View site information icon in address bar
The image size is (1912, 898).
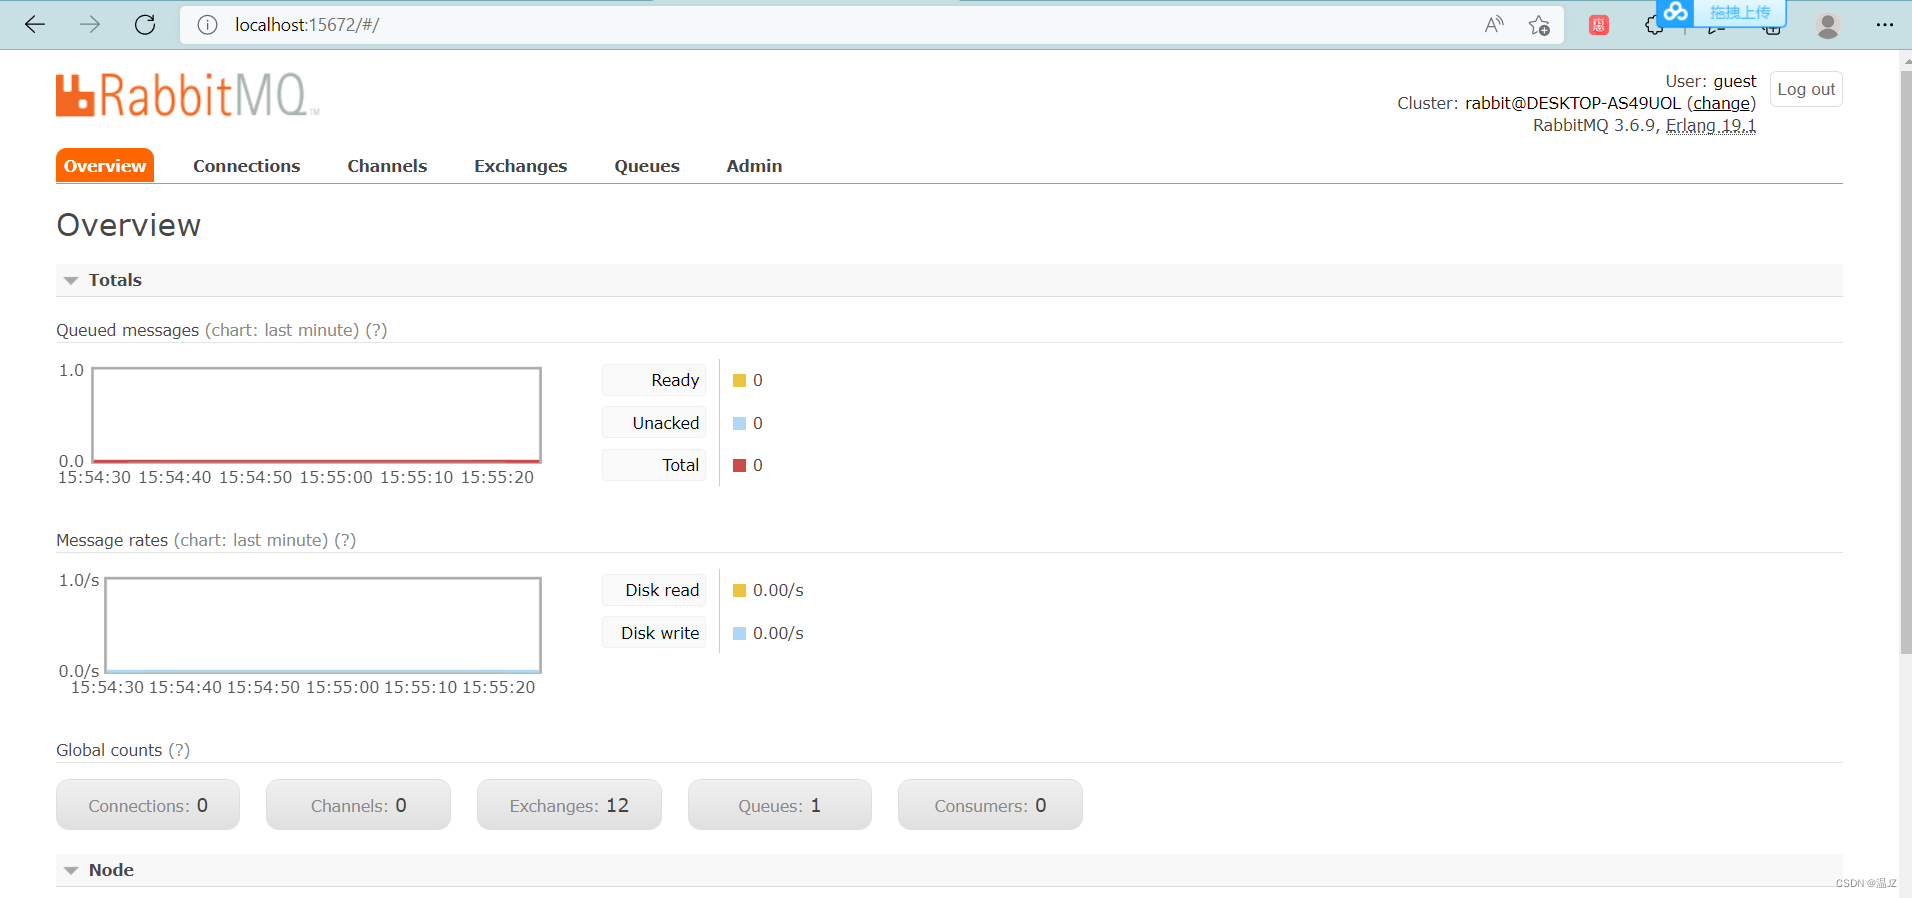(x=207, y=25)
